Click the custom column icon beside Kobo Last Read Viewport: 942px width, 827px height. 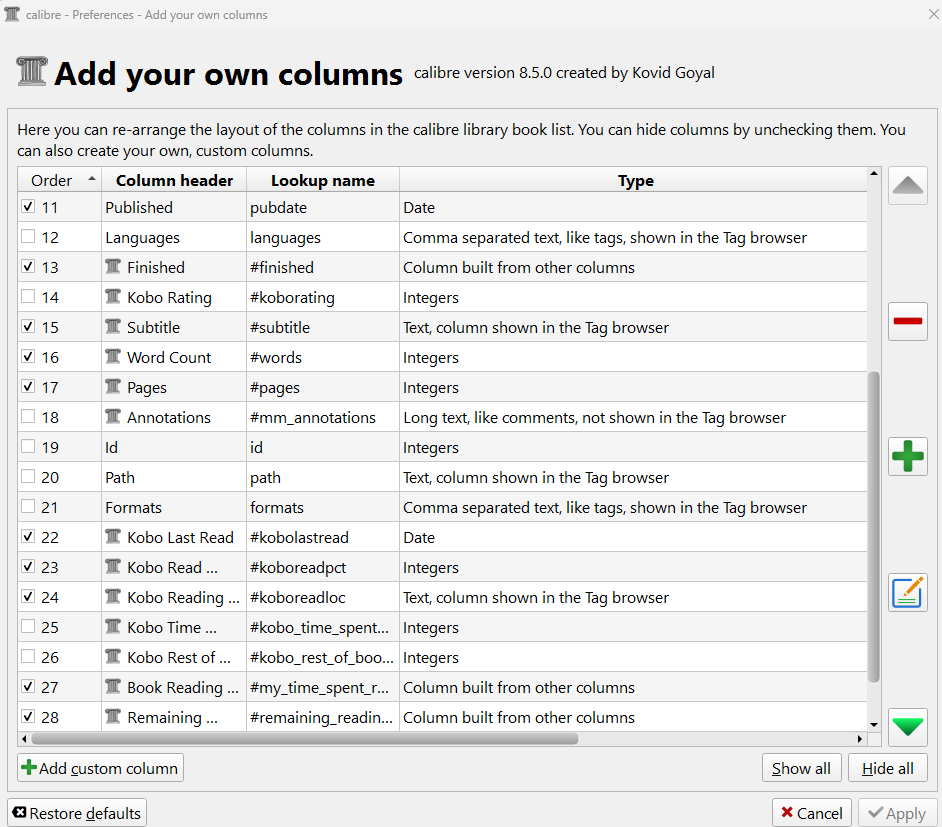pos(113,537)
